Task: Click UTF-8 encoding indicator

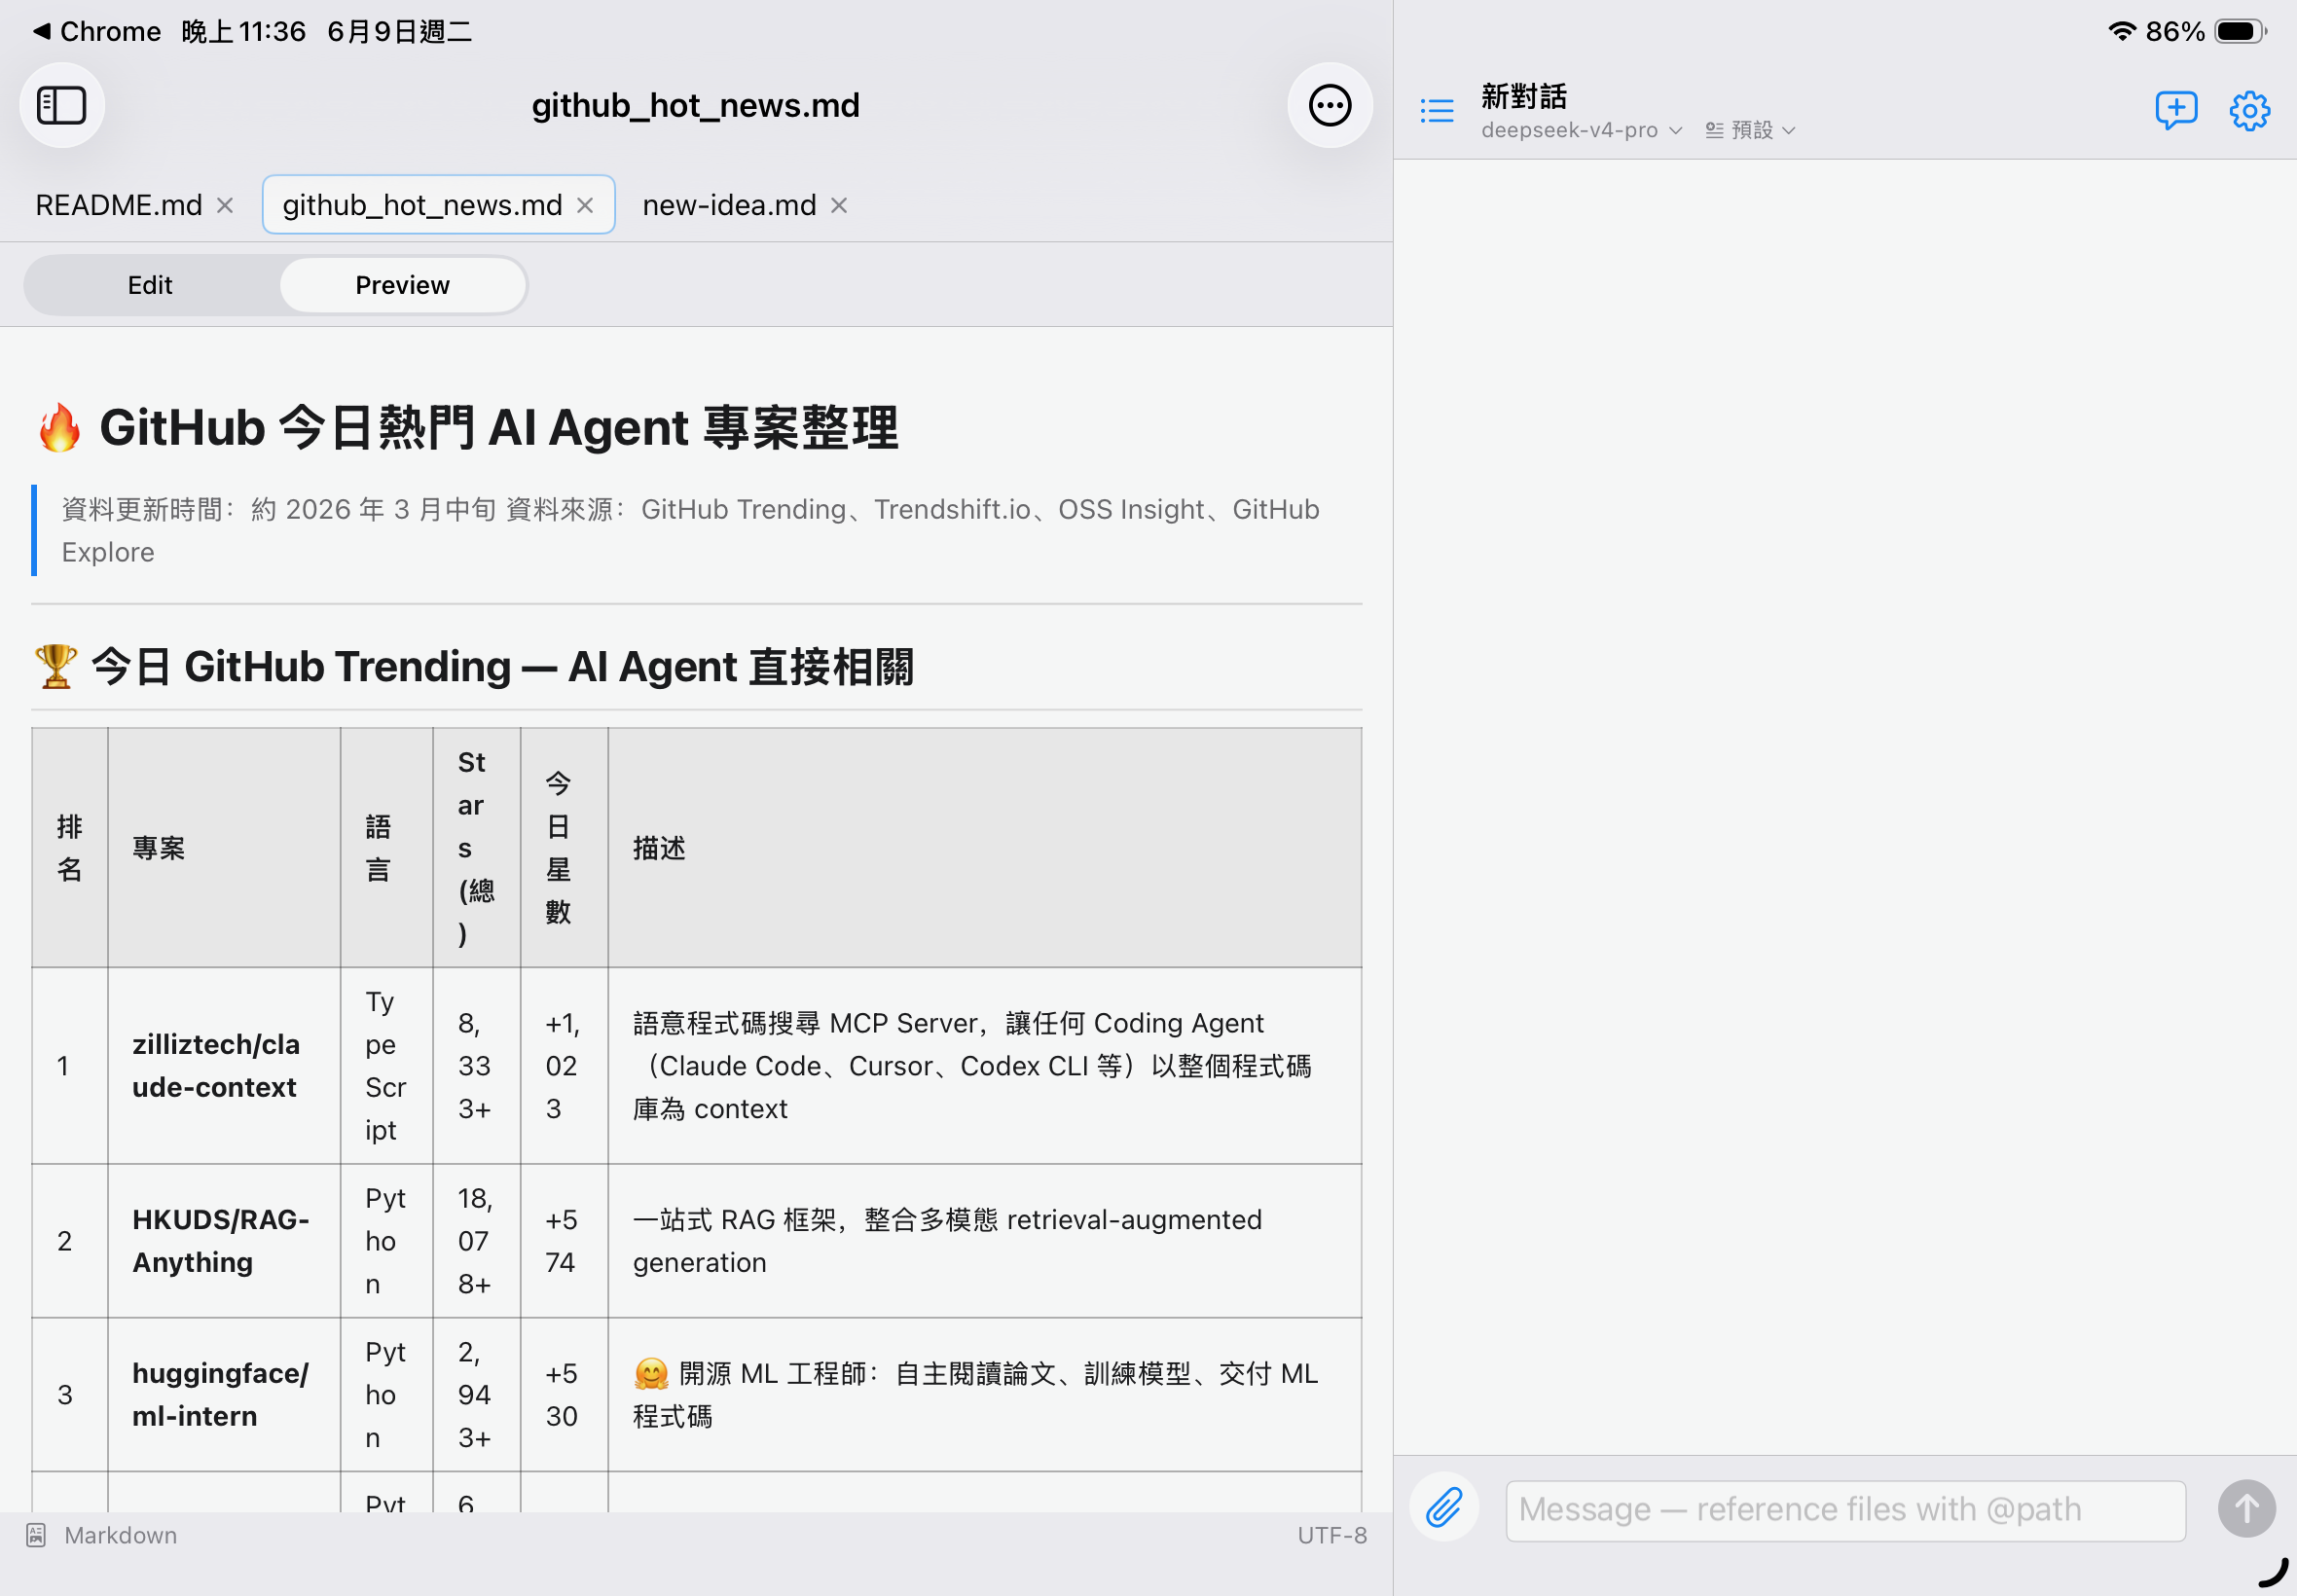Action: tap(1331, 1535)
